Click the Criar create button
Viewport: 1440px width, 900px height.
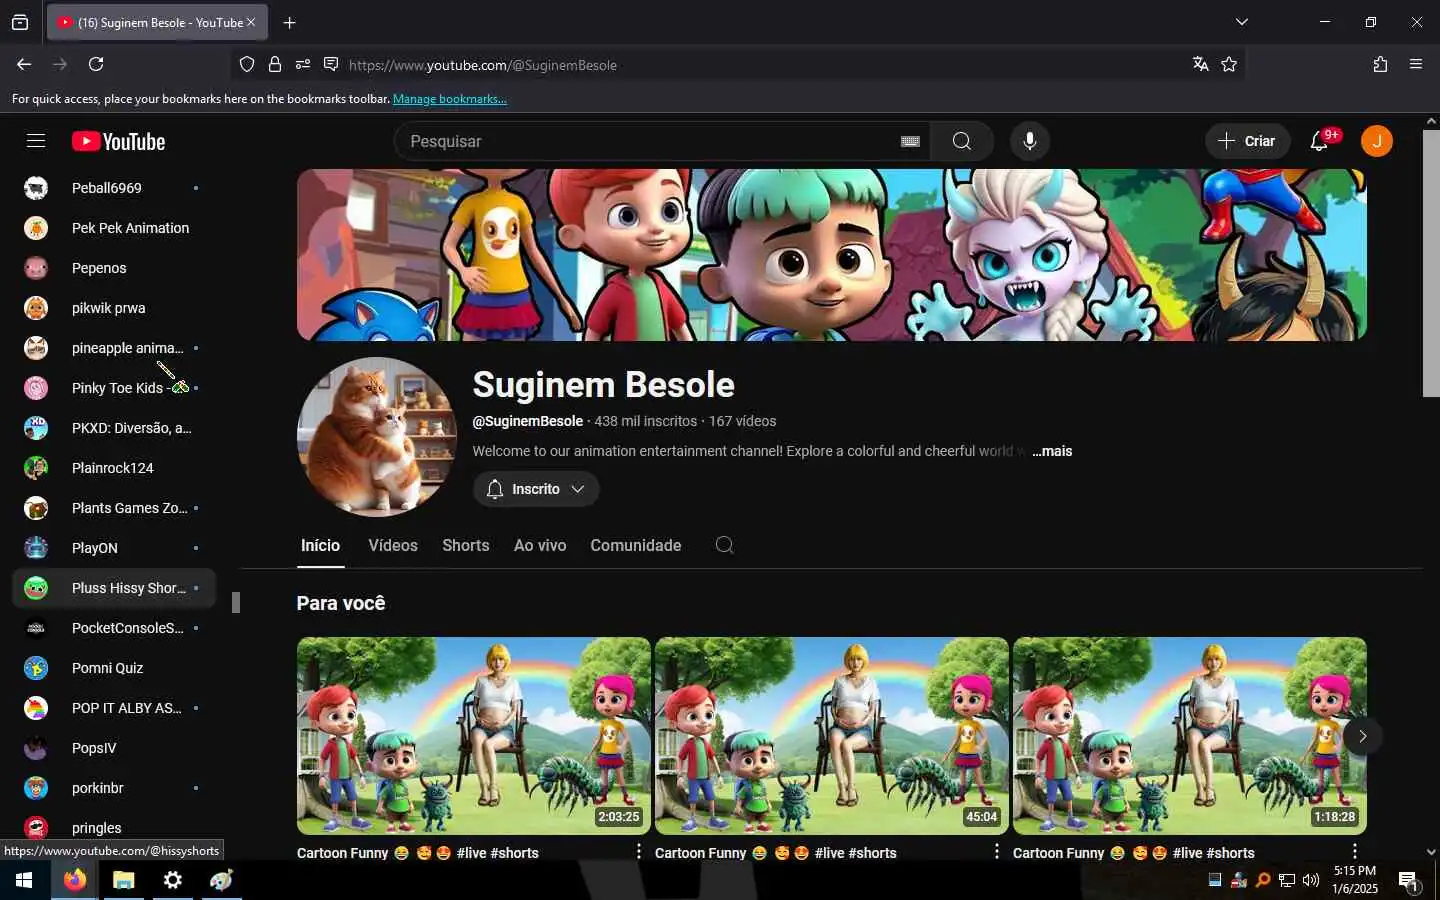[x=1247, y=141]
